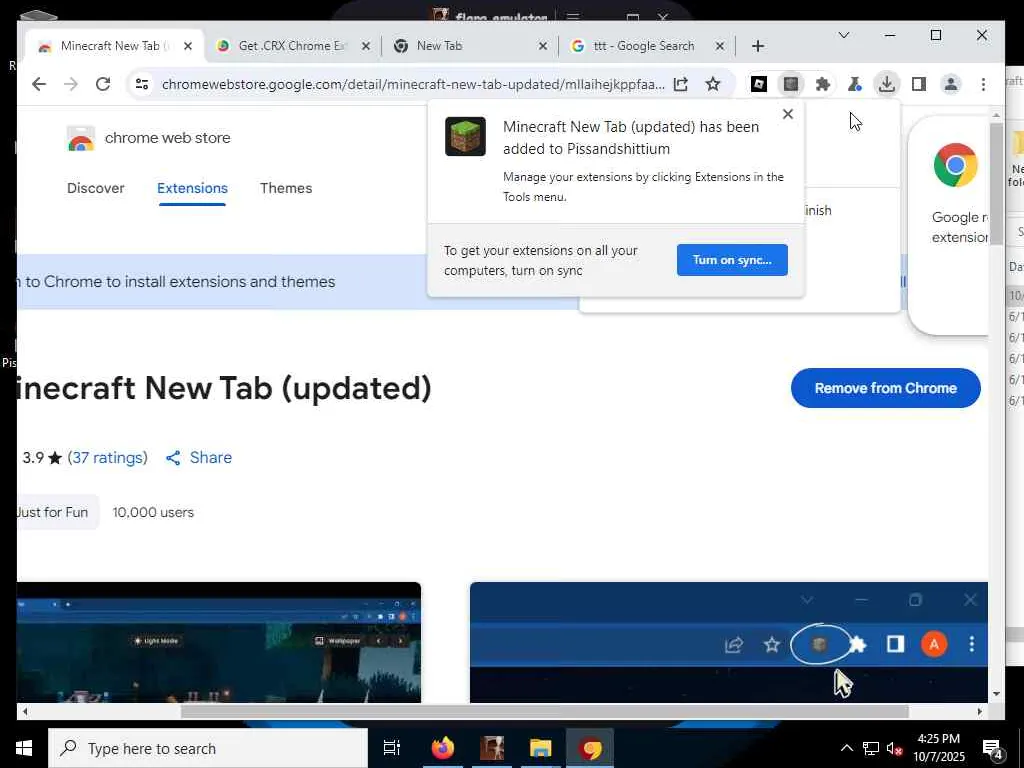Viewport: 1024px width, 768px height.
Task: Launch Firefox from the taskbar
Action: (x=443, y=748)
